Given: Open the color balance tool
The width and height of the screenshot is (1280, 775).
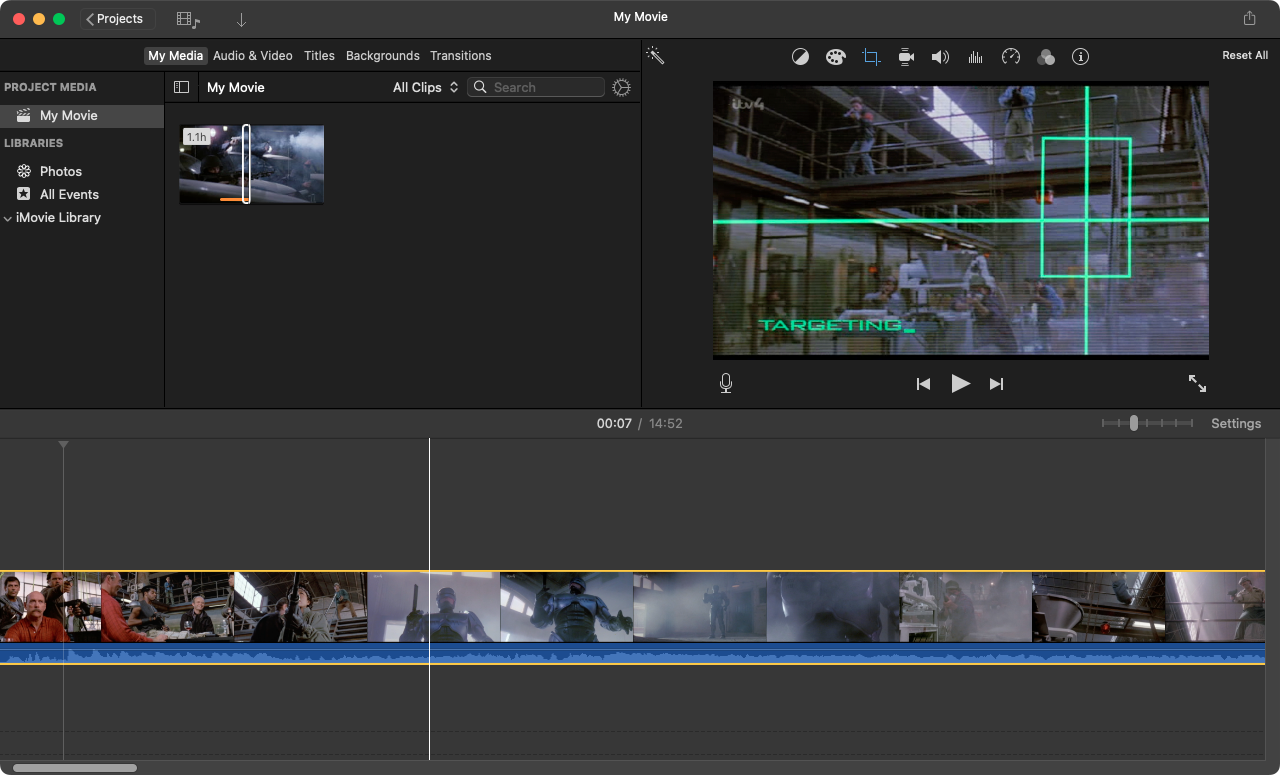Looking at the screenshot, I should tap(800, 57).
